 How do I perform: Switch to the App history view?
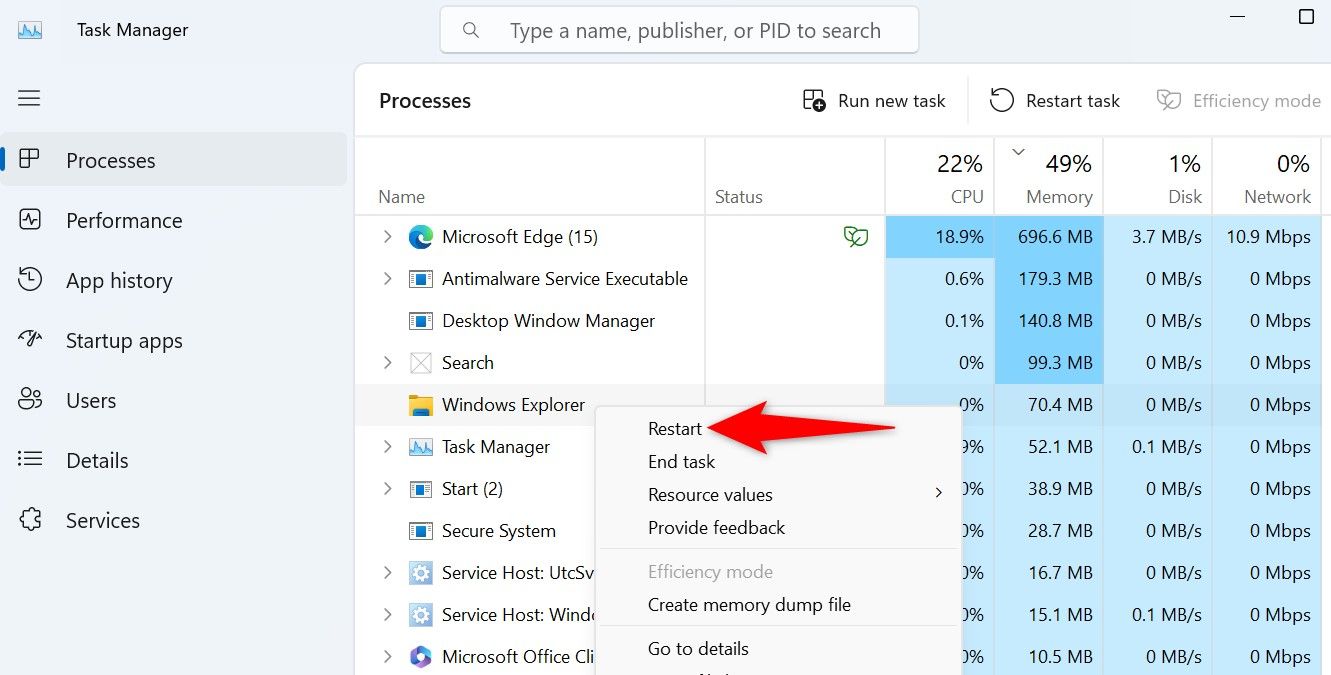(x=119, y=280)
